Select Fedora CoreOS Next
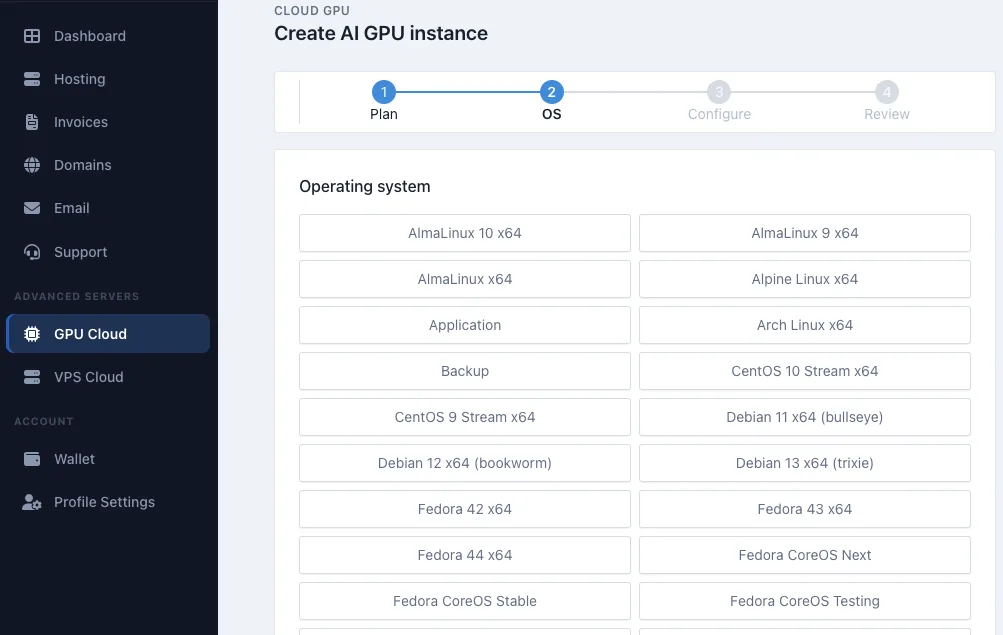 [x=805, y=555]
